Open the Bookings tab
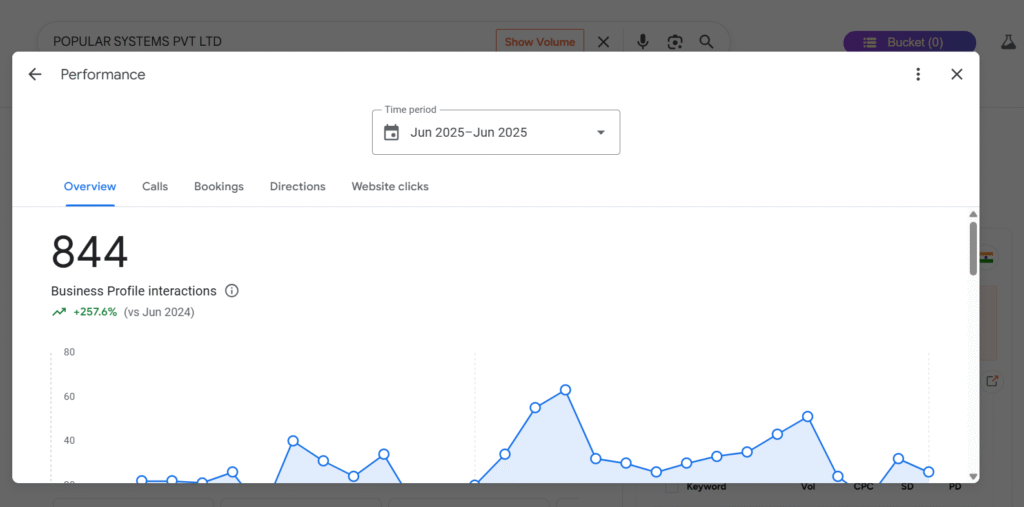This screenshot has width=1024, height=507. 219,186
